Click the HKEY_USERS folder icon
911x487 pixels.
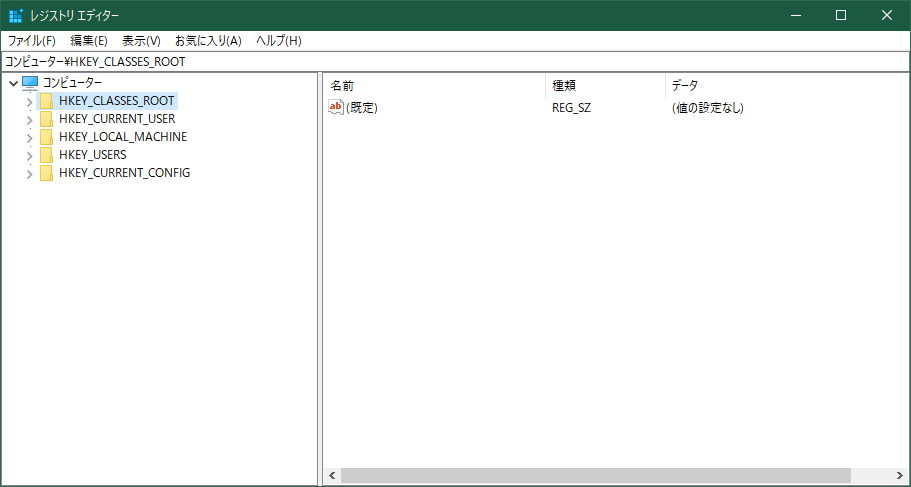46,155
